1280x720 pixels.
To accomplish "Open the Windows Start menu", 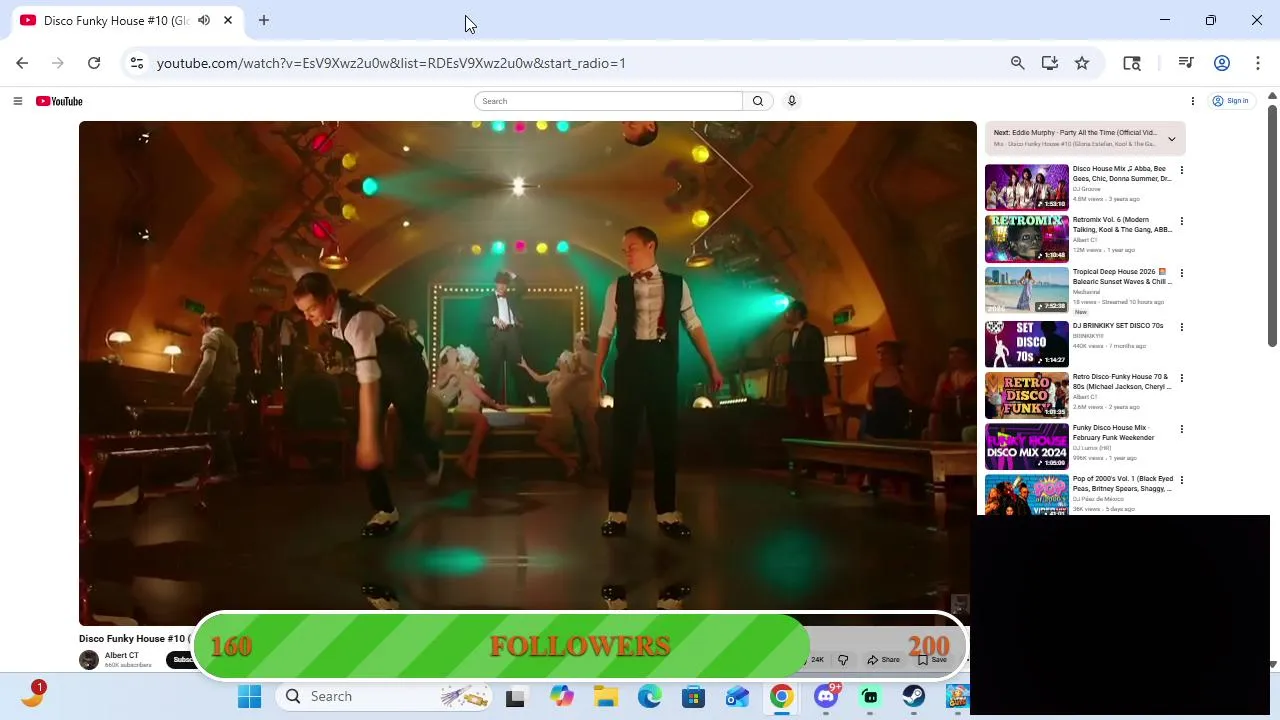I will (249, 696).
